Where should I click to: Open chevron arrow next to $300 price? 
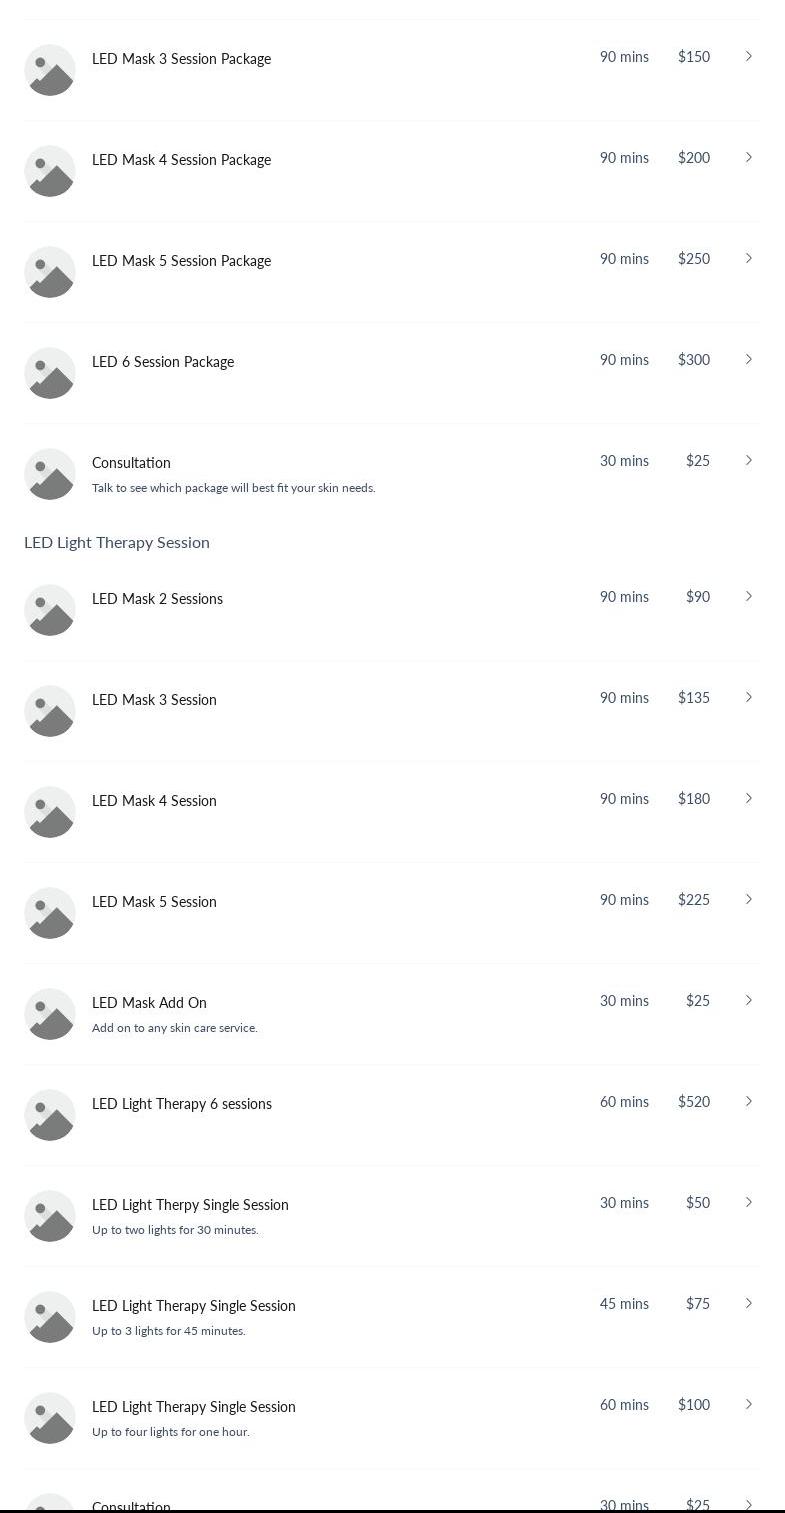748,359
